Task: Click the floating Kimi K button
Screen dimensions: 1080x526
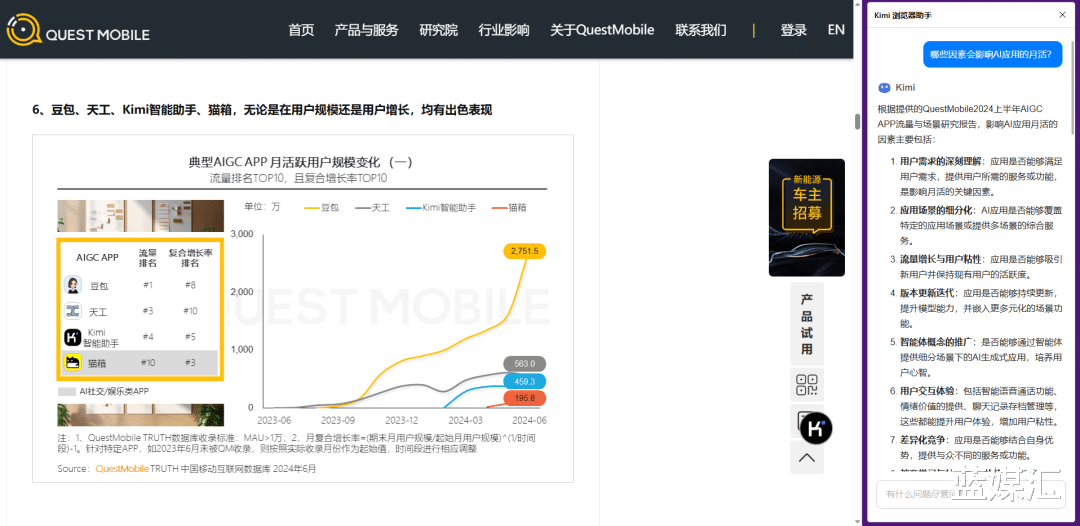Action: click(816, 428)
